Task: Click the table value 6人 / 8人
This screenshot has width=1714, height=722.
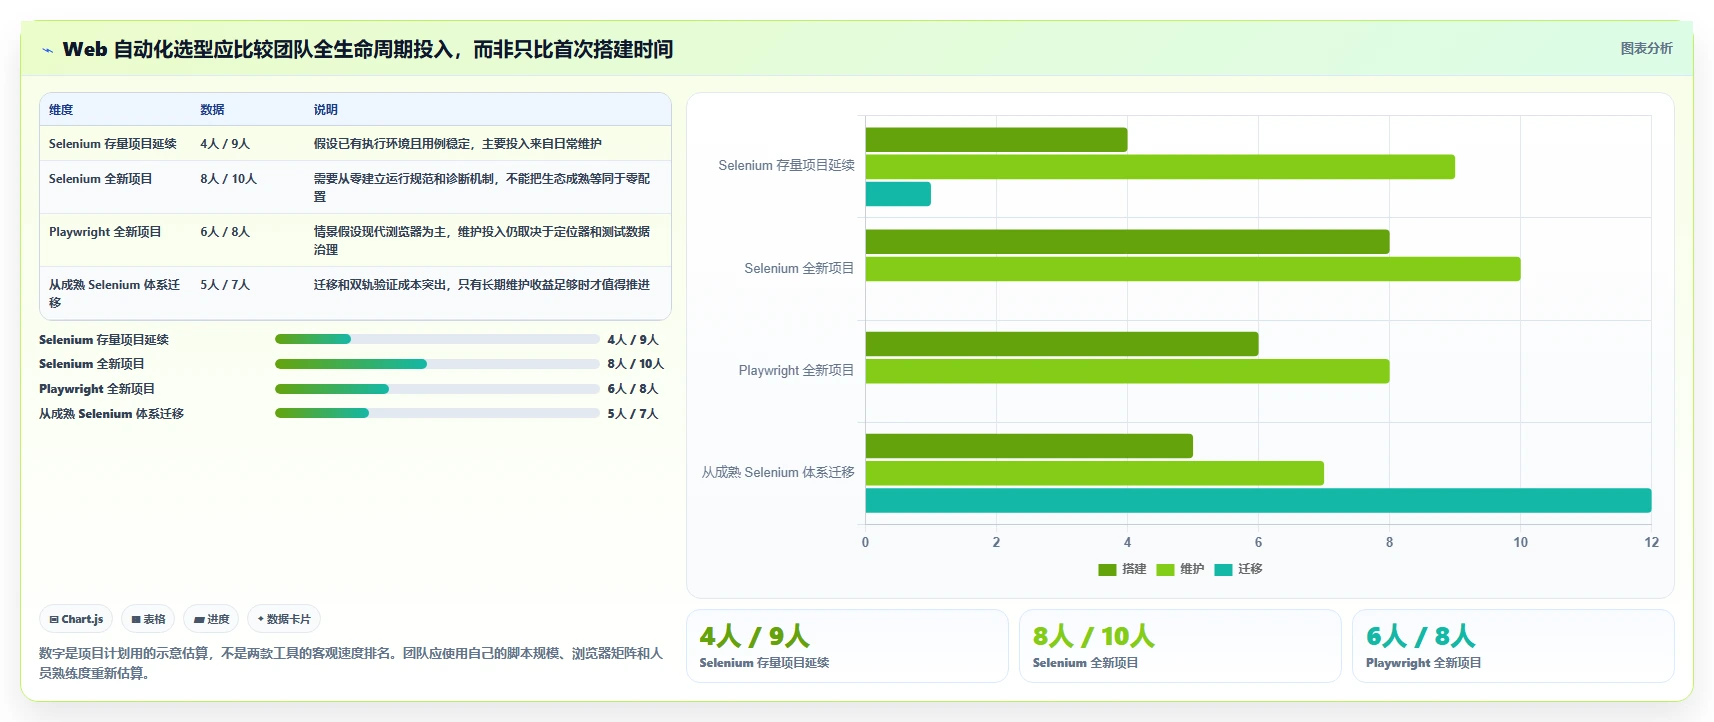Action: (x=225, y=232)
